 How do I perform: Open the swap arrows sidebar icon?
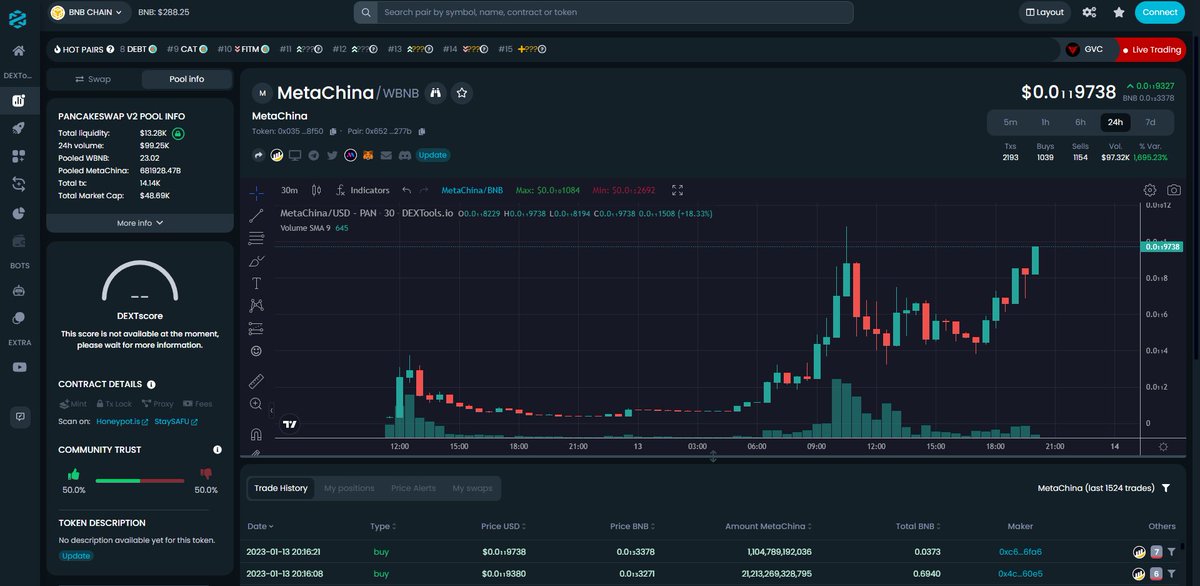pyautogui.click(x=18, y=184)
